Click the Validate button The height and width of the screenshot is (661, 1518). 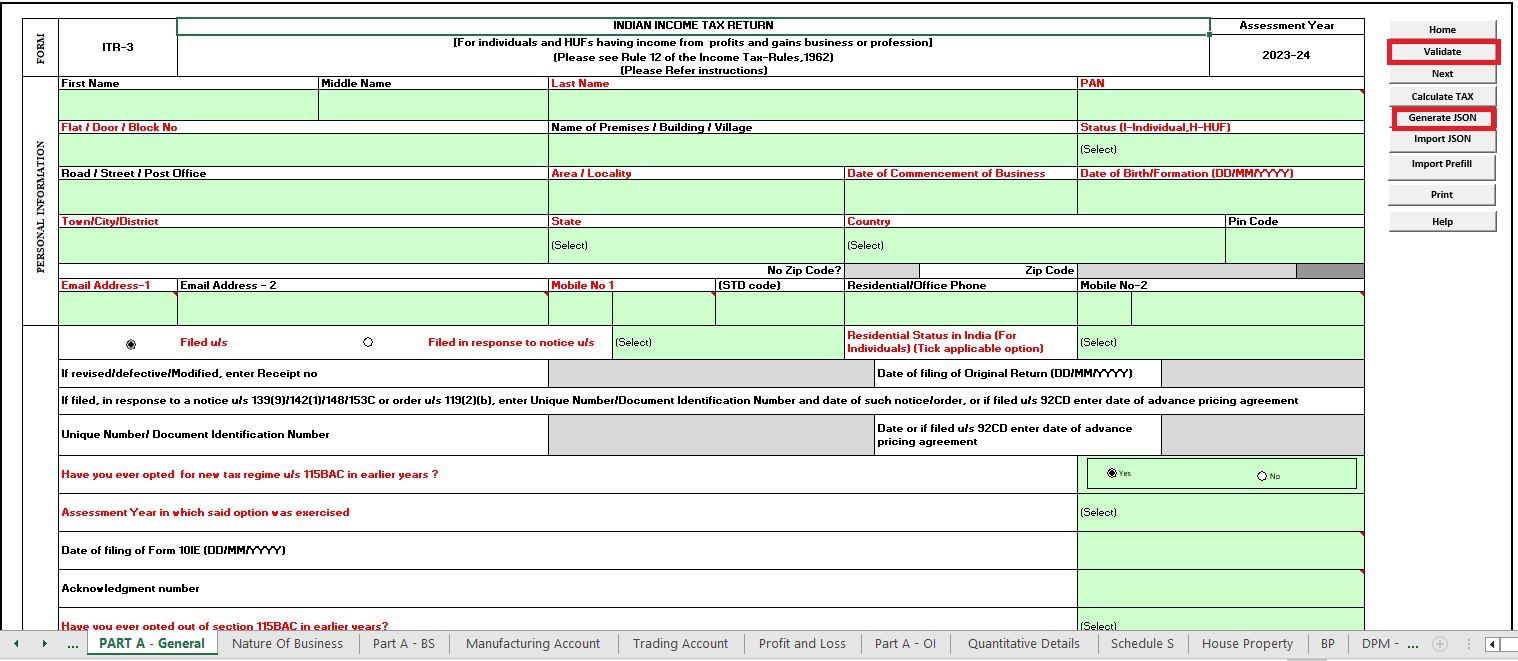pyautogui.click(x=1442, y=52)
